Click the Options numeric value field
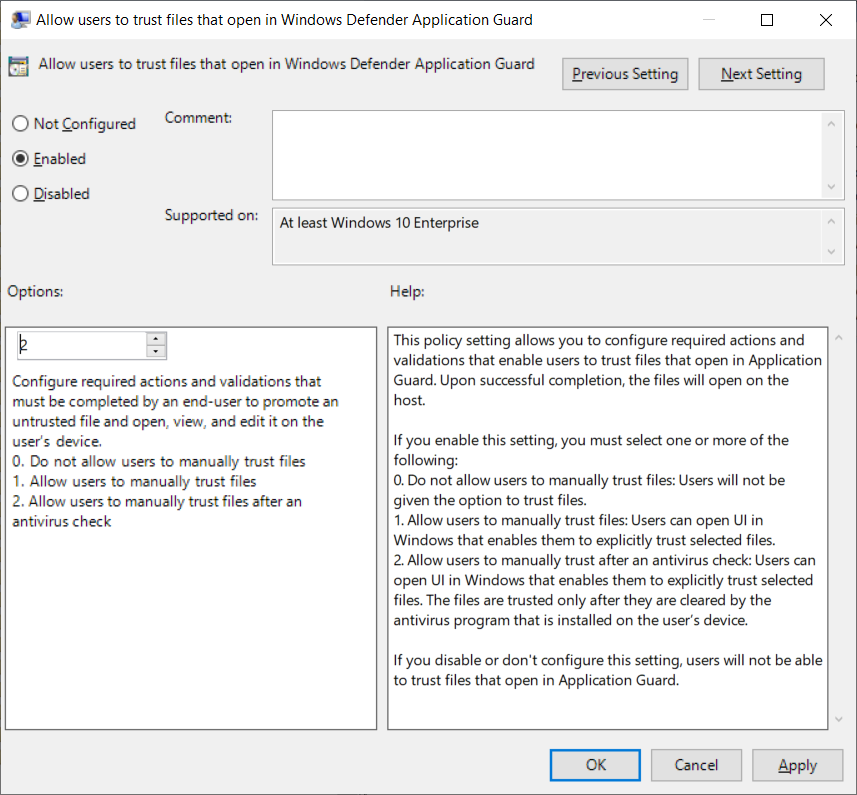Screen dimensions: 857x795 82,345
